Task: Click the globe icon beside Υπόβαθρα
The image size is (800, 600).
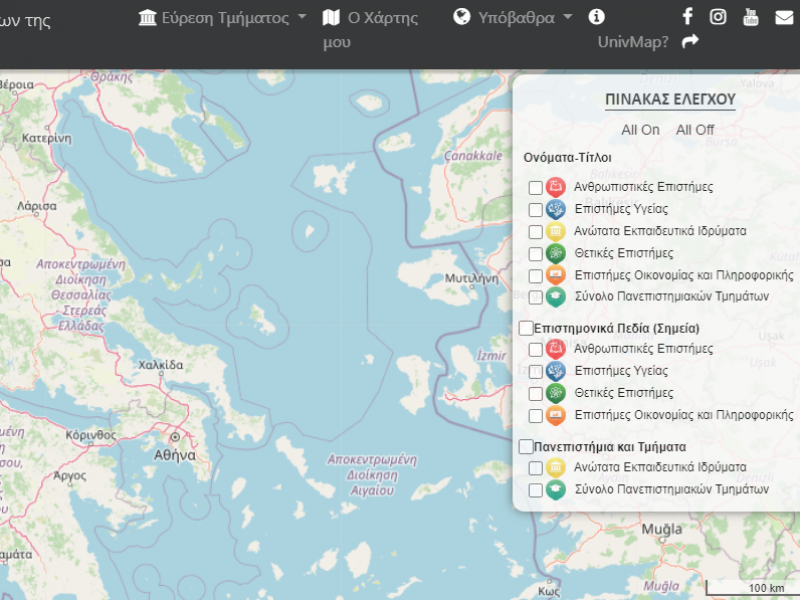Action: pos(462,17)
